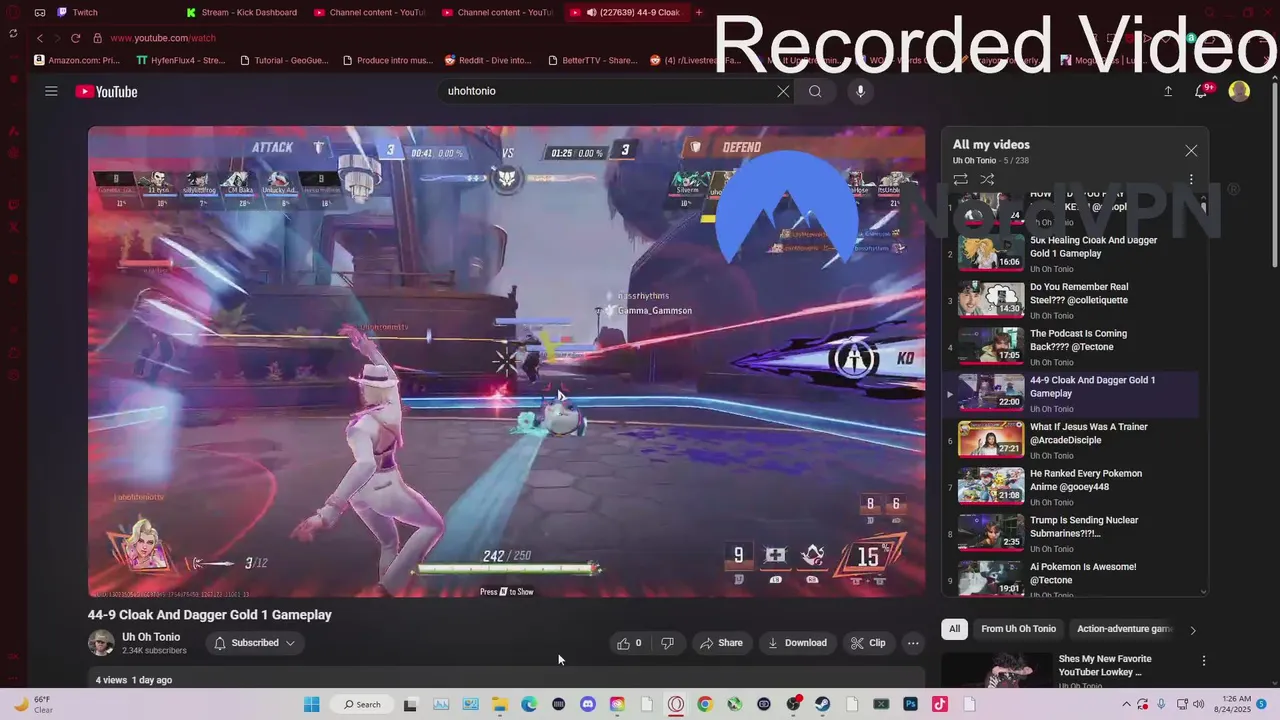The height and width of the screenshot is (720, 1280).
Task: Open the Amazon.com bookmark
Action: [77, 60]
